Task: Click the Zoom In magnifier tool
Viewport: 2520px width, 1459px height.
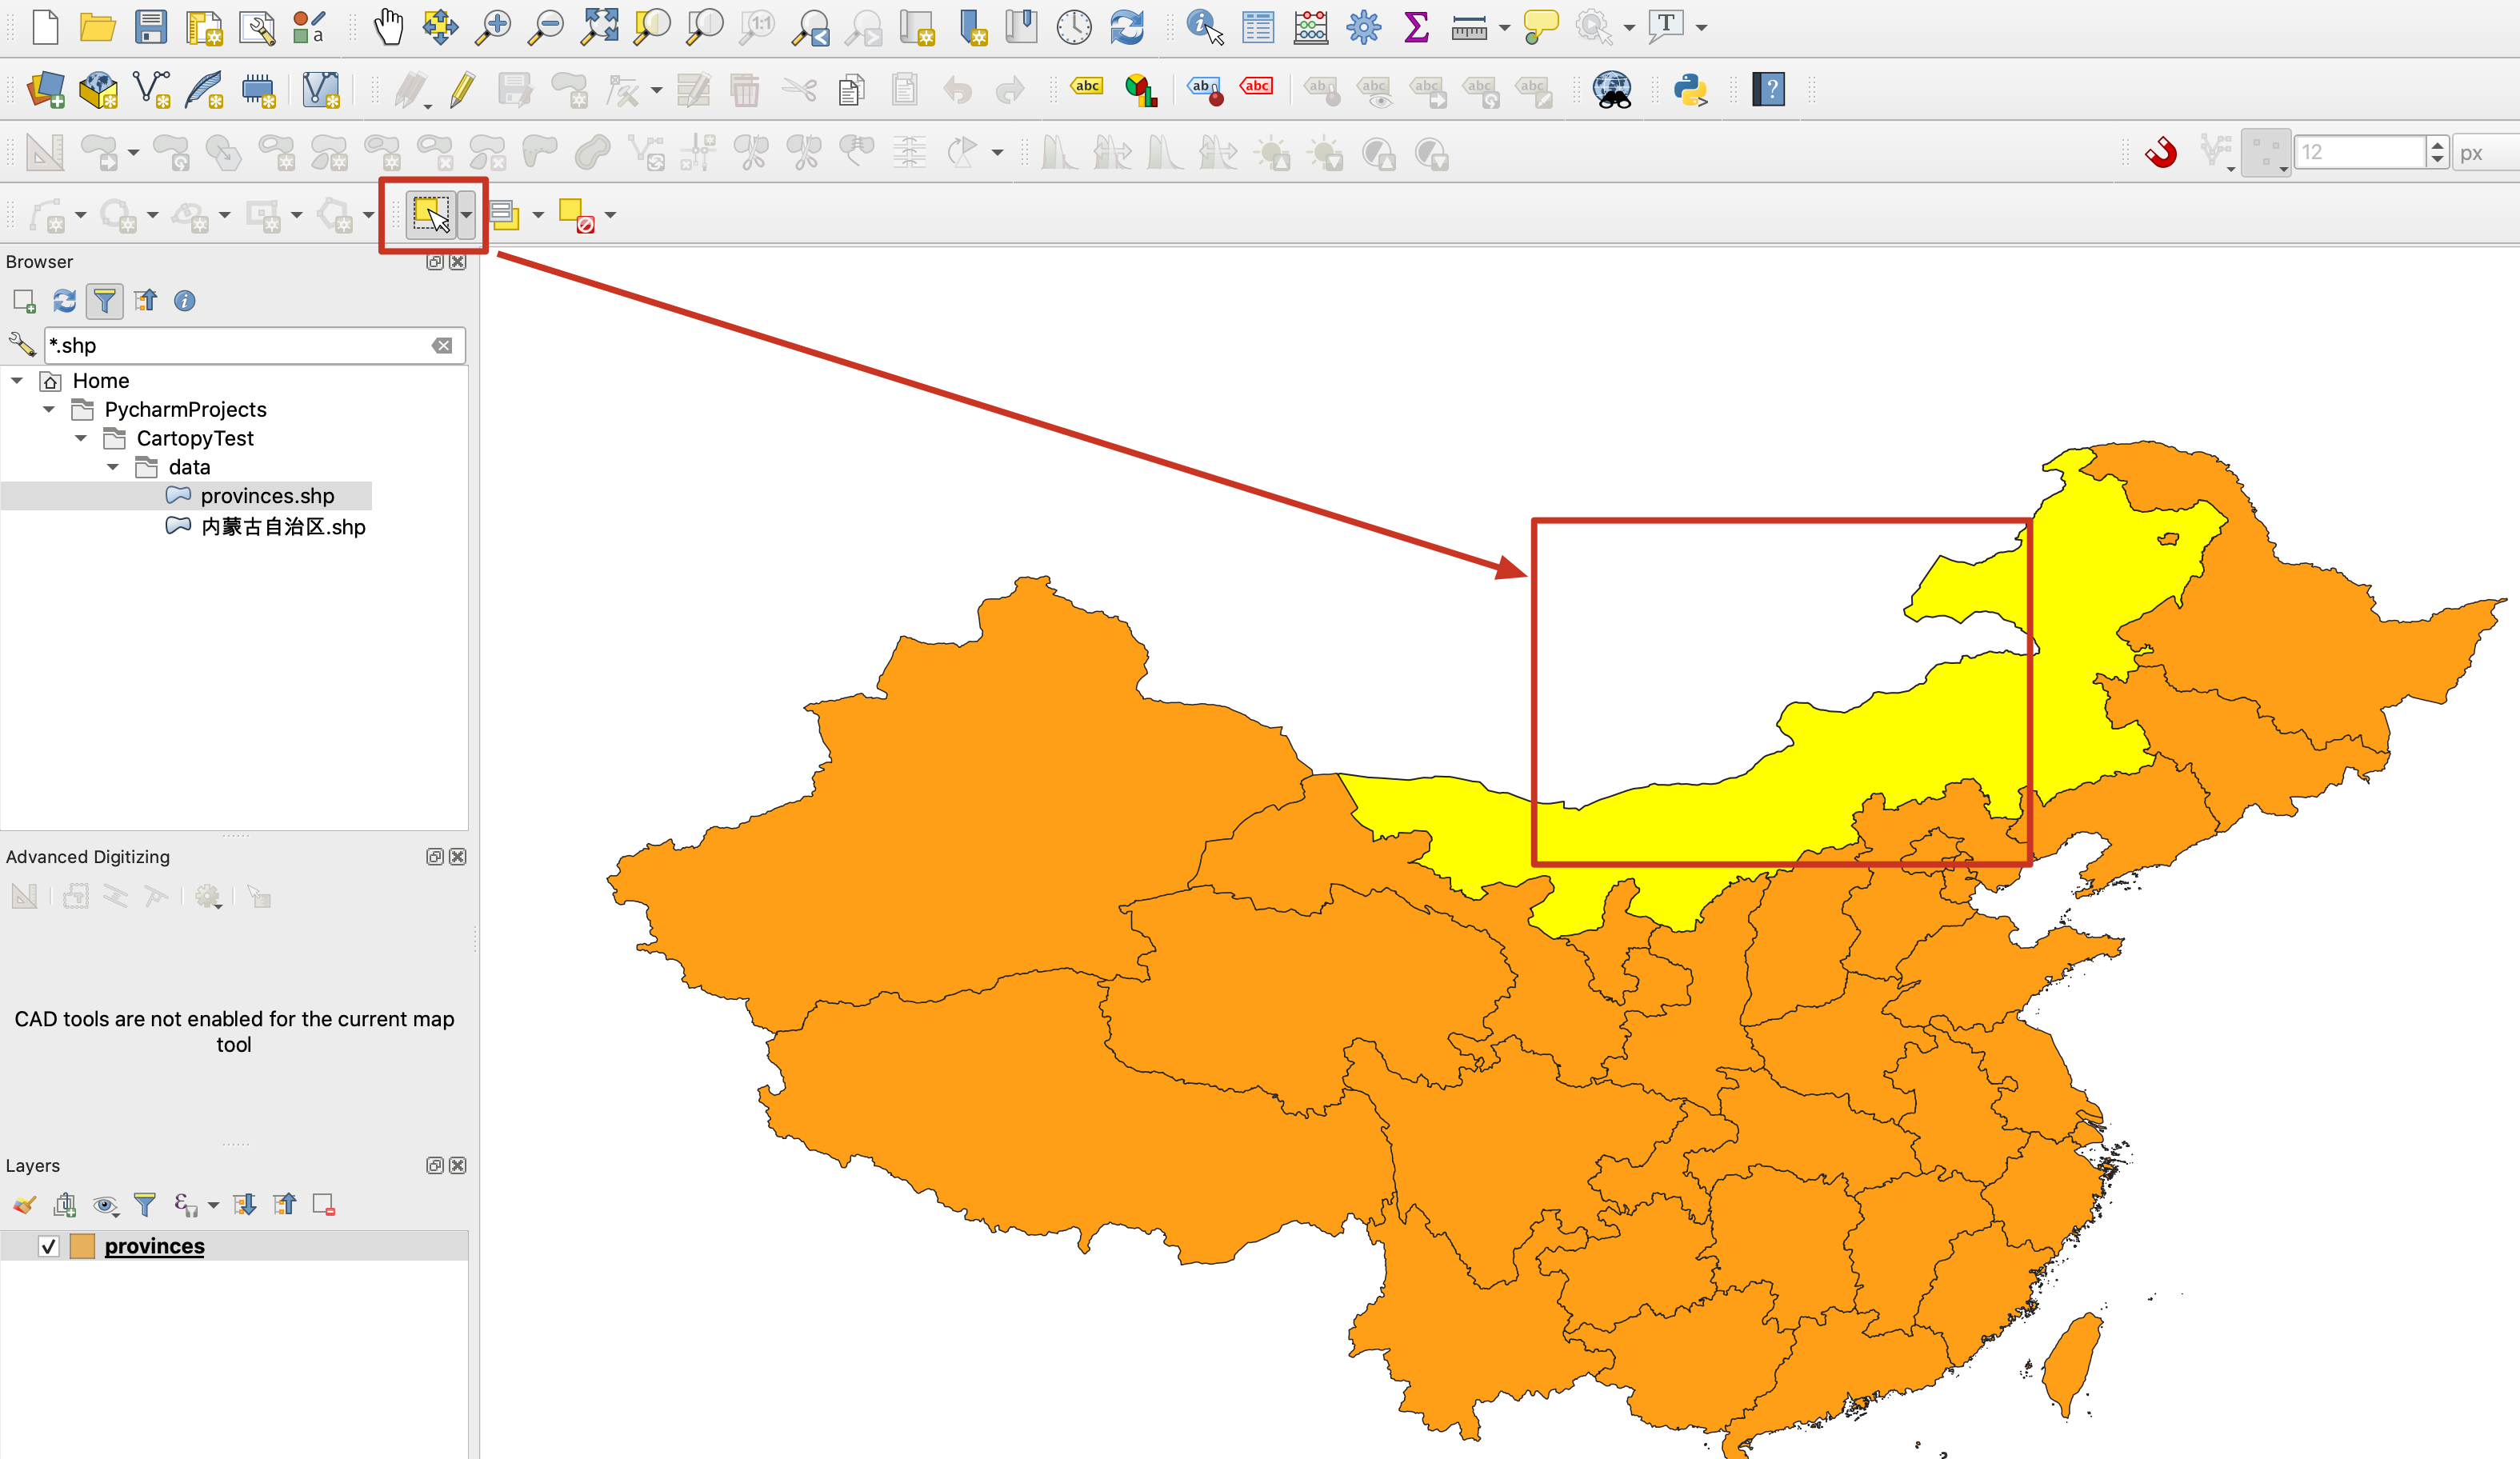Action: click(x=493, y=27)
